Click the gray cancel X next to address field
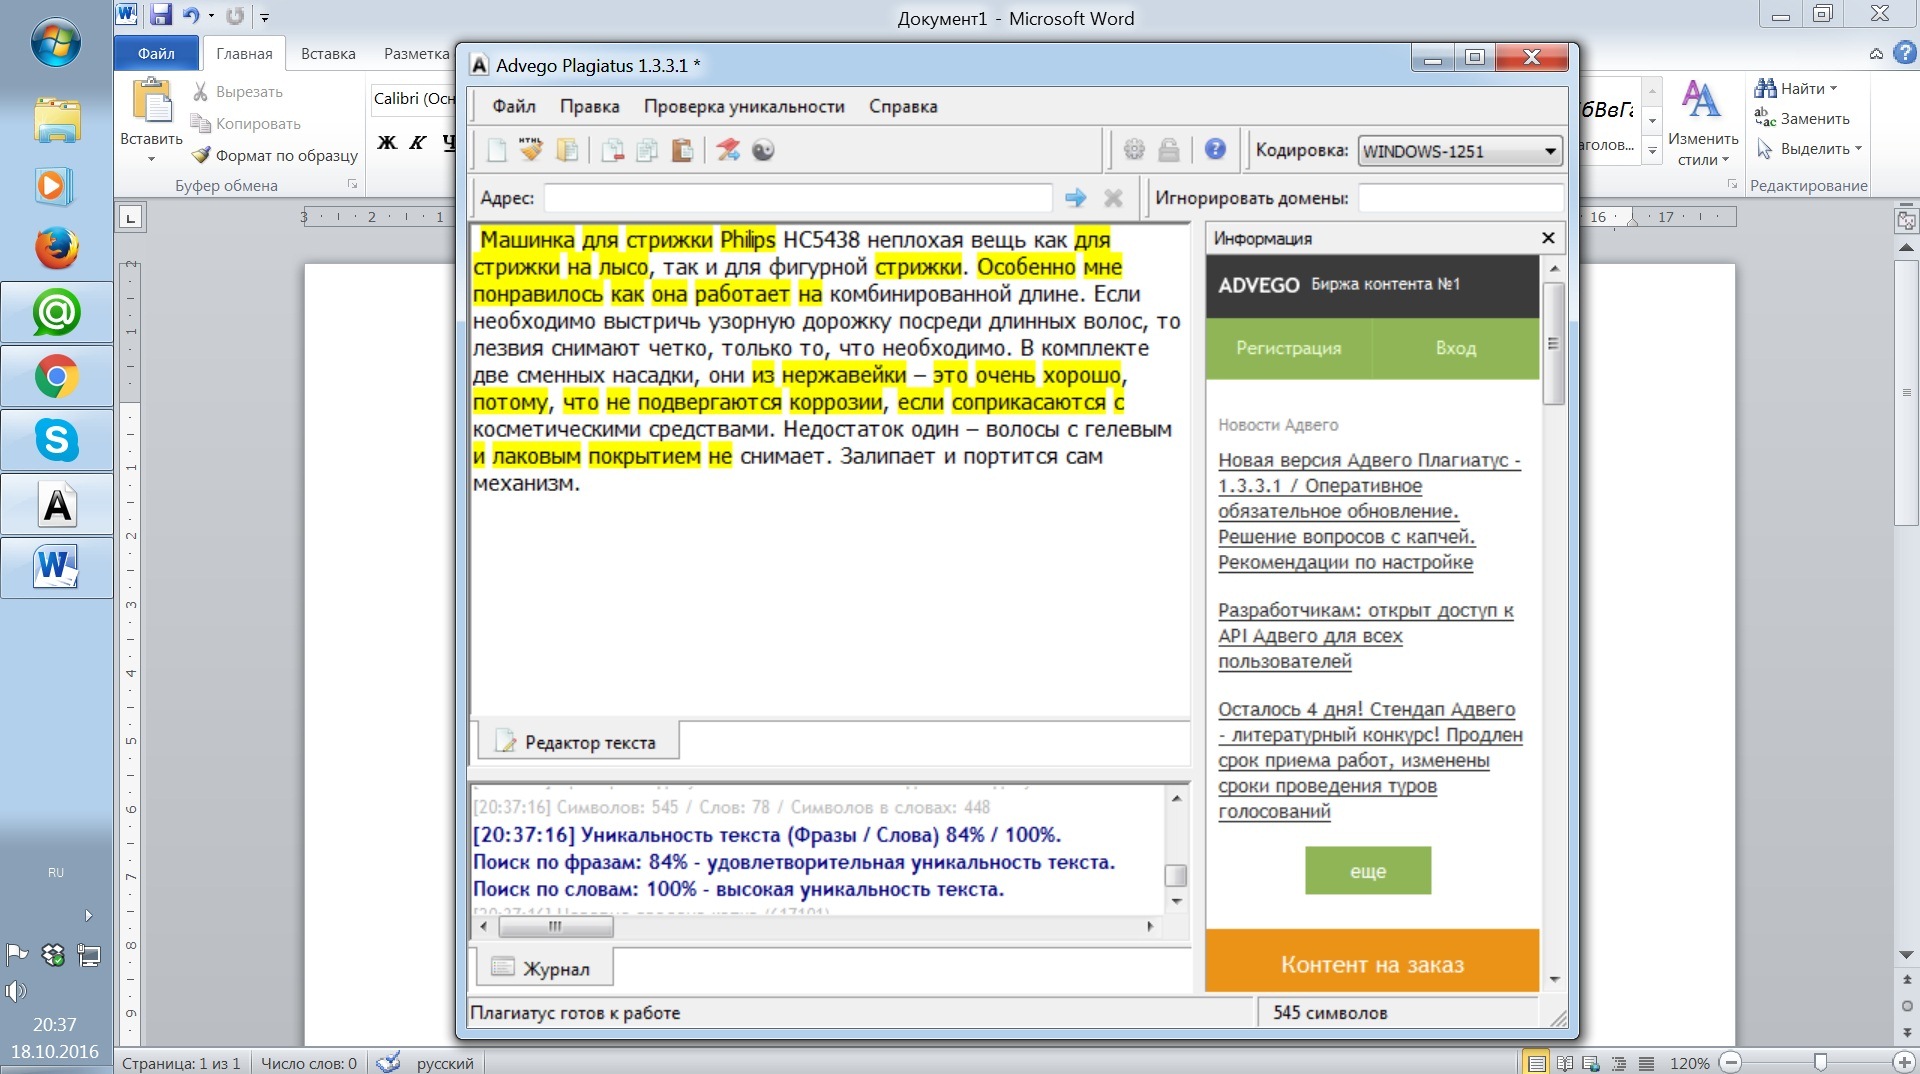The width and height of the screenshot is (1920, 1074). [1113, 198]
